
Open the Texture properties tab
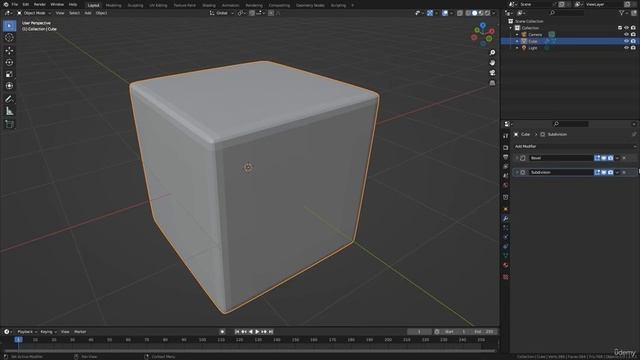pyautogui.click(x=506, y=277)
